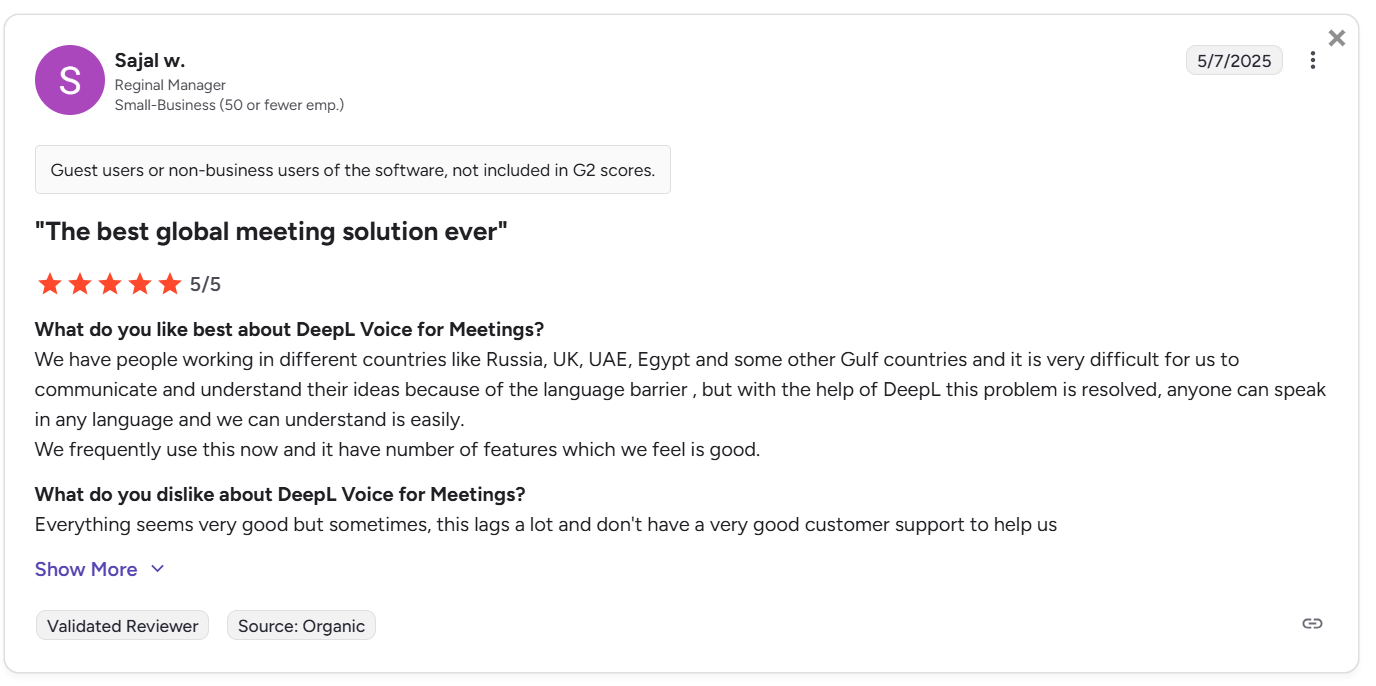Click the Source: Organic badge

pos(301,625)
